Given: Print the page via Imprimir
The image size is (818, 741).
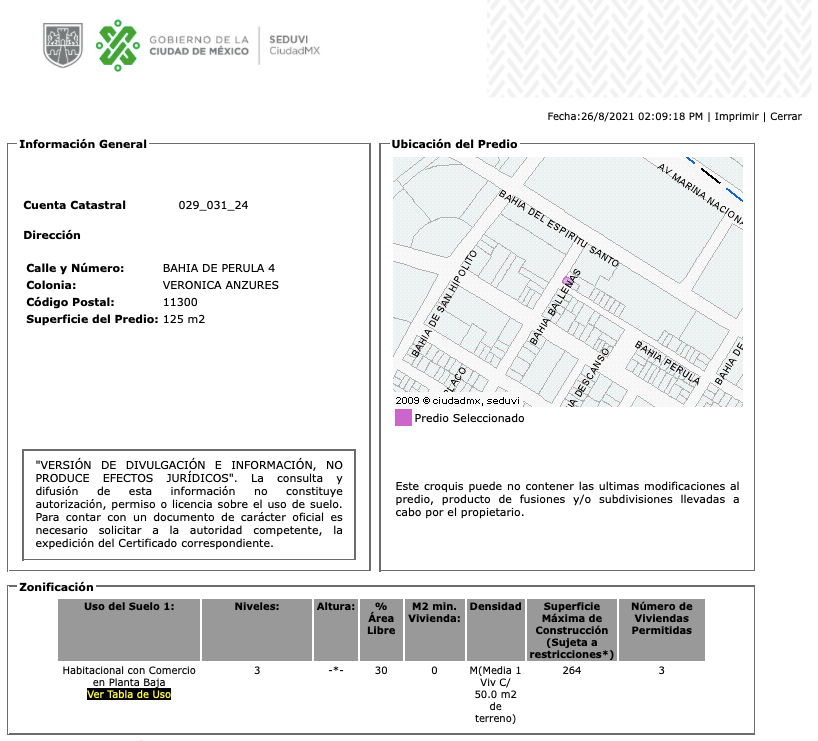Looking at the screenshot, I should [x=736, y=116].
